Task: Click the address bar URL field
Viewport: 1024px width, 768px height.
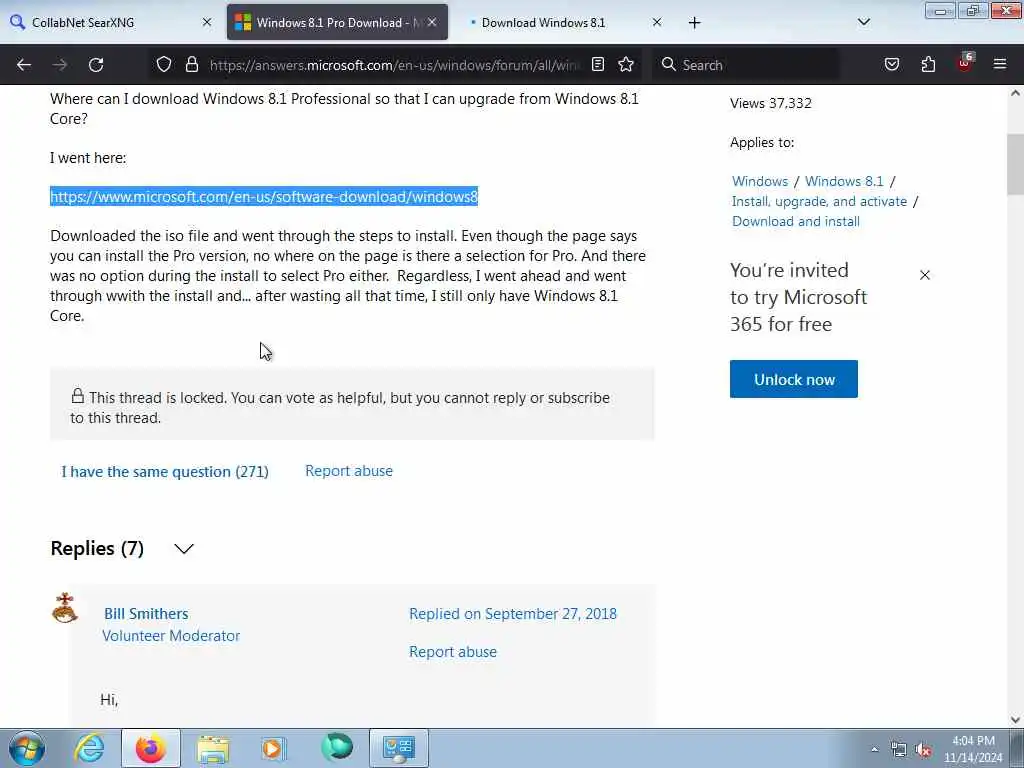Action: pos(394,65)
